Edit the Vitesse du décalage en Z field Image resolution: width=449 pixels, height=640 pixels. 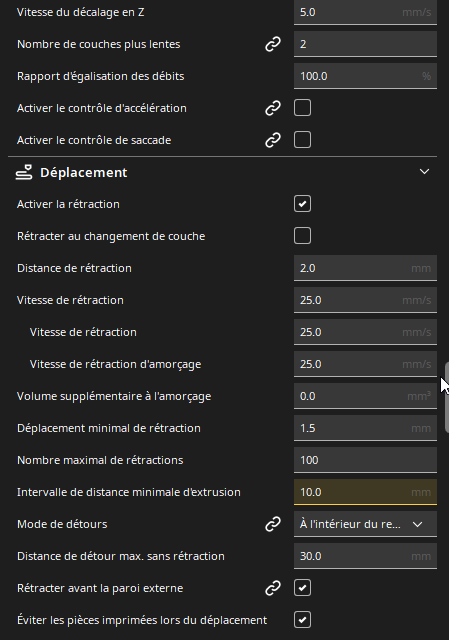(365, 12)
